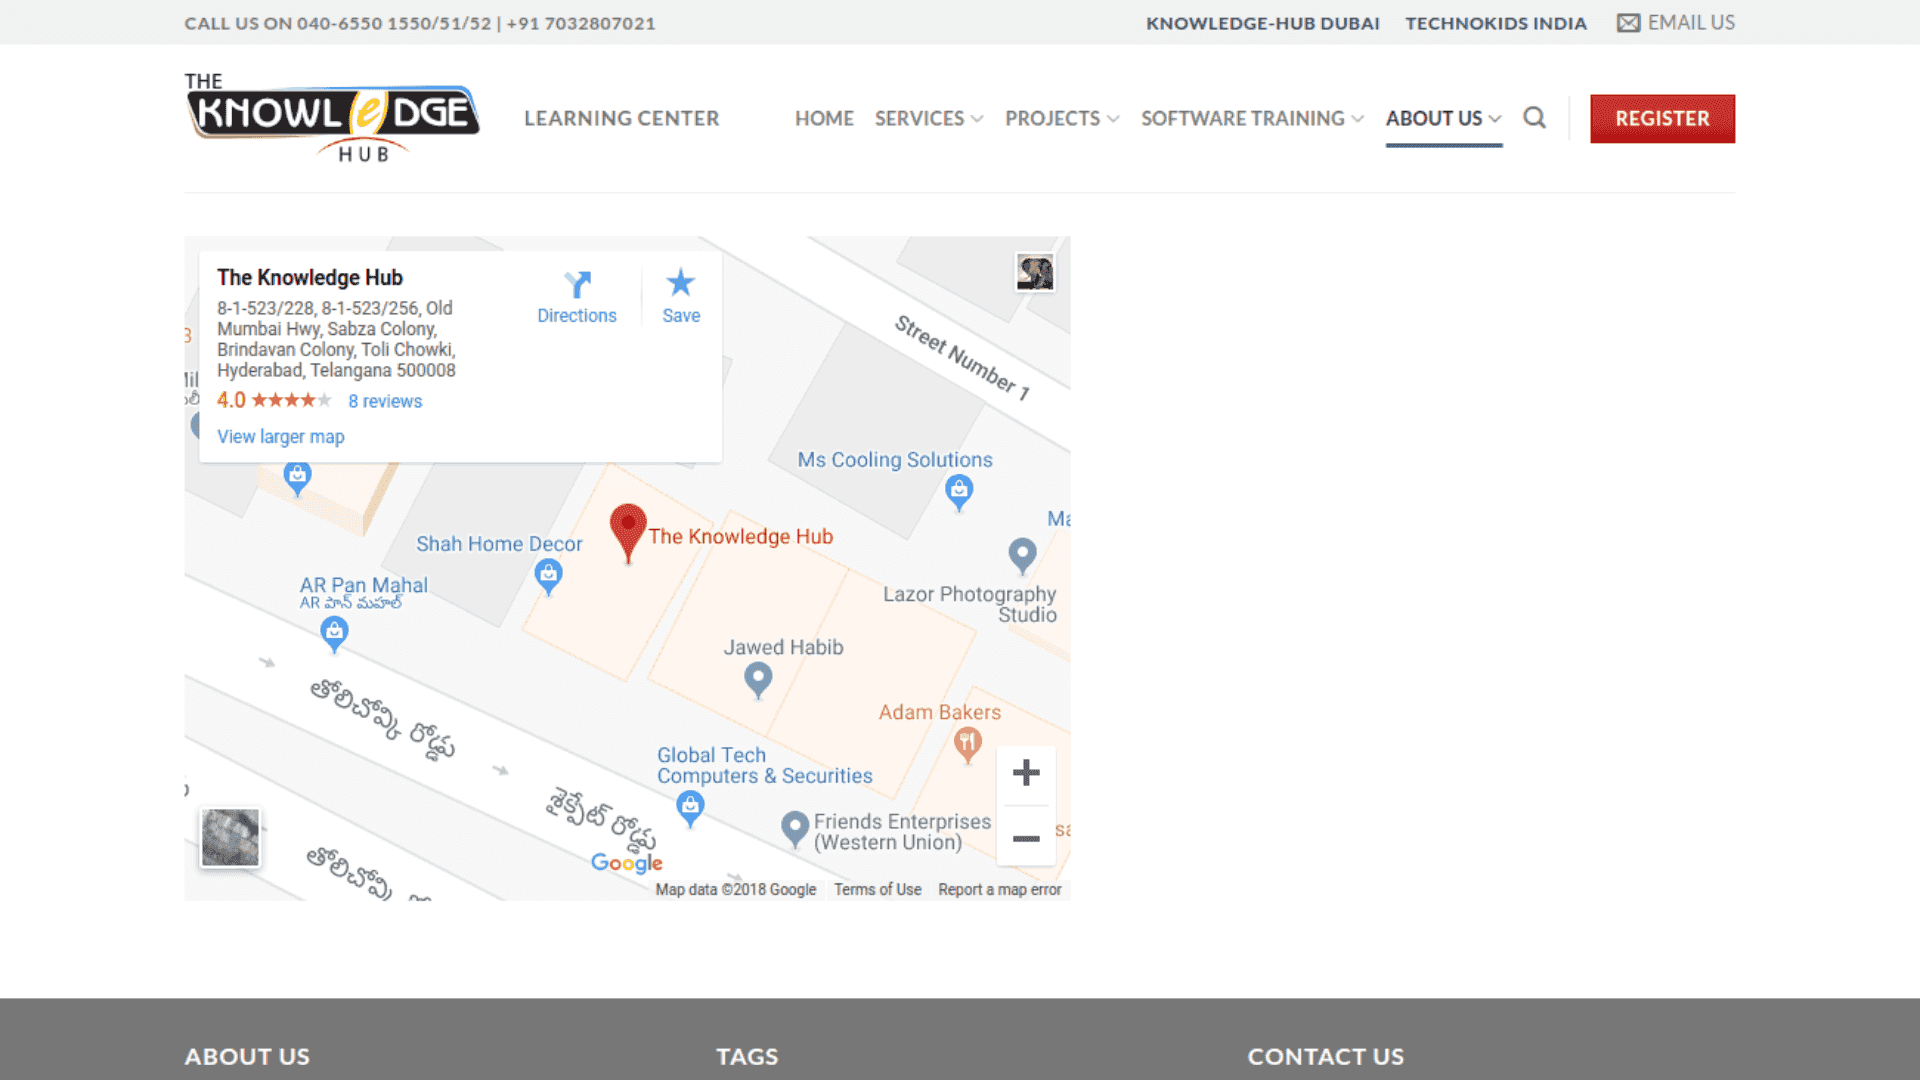Image resolution: width=1920 pixels, height=1080 pixels.
Task: Click the 8 reviews link
Action: (385, 401)
